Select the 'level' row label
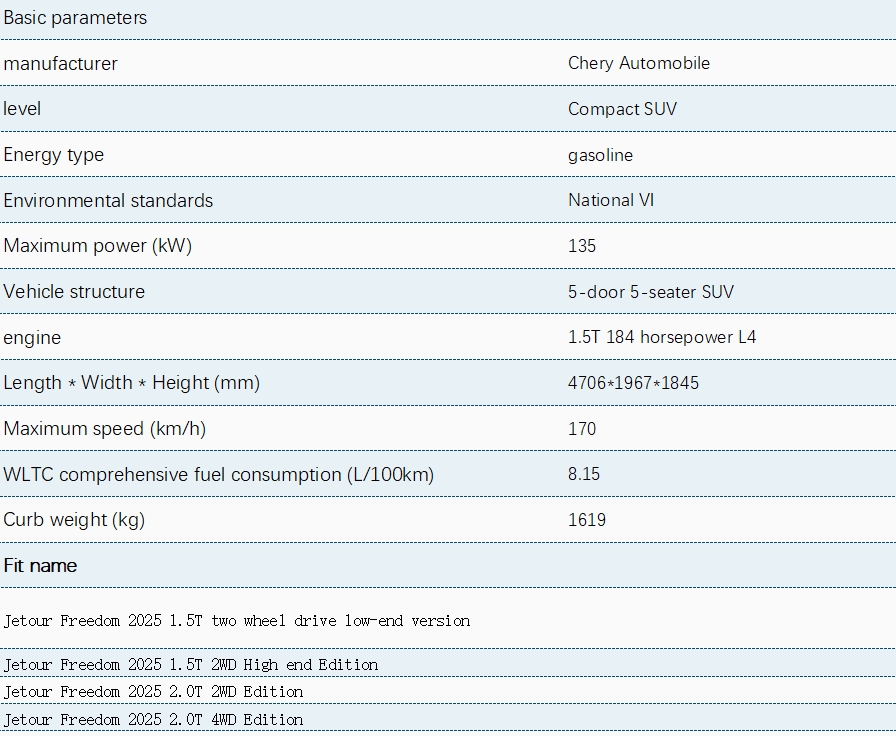The height and width of the screenshot is (736, 896). (x=22, y=109)
